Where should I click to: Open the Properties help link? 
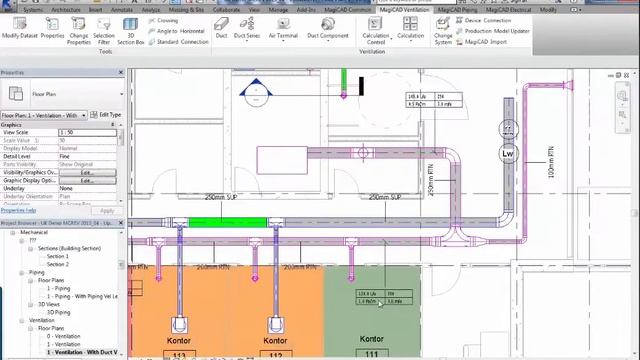[18, 211]
